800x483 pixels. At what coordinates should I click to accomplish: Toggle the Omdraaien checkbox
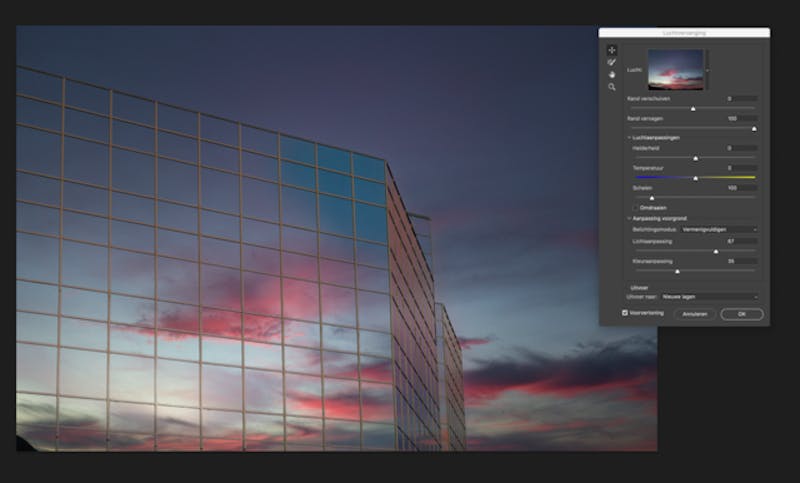point(635,208)
